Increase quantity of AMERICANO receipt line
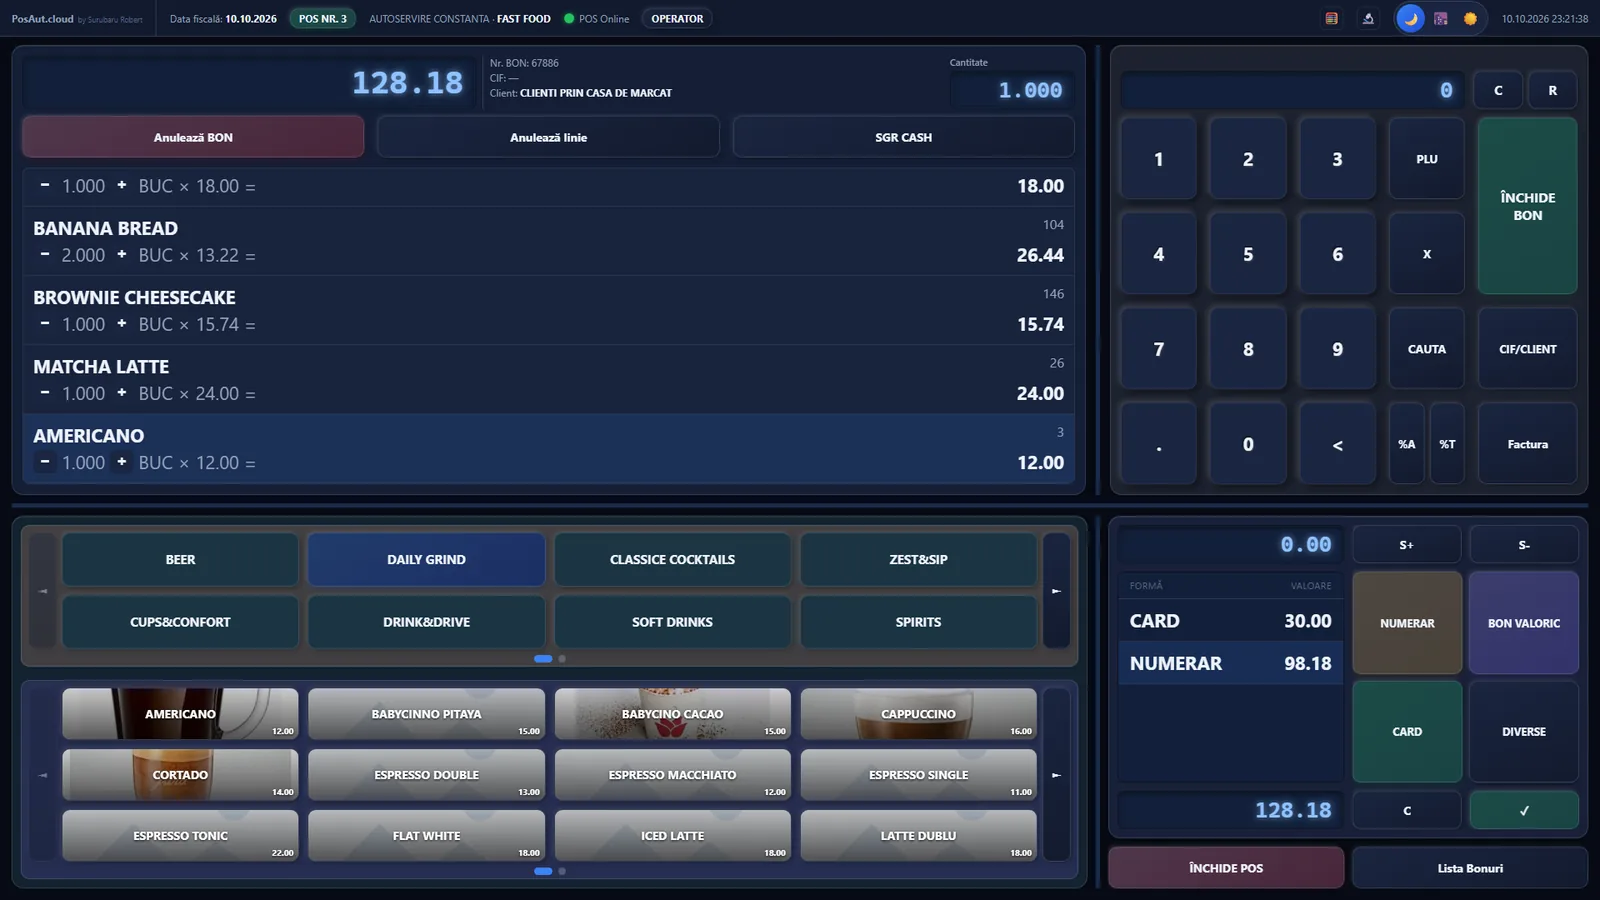Viewport: 1600px width, 900px height. pyautogui.click(x=122, y=462)
